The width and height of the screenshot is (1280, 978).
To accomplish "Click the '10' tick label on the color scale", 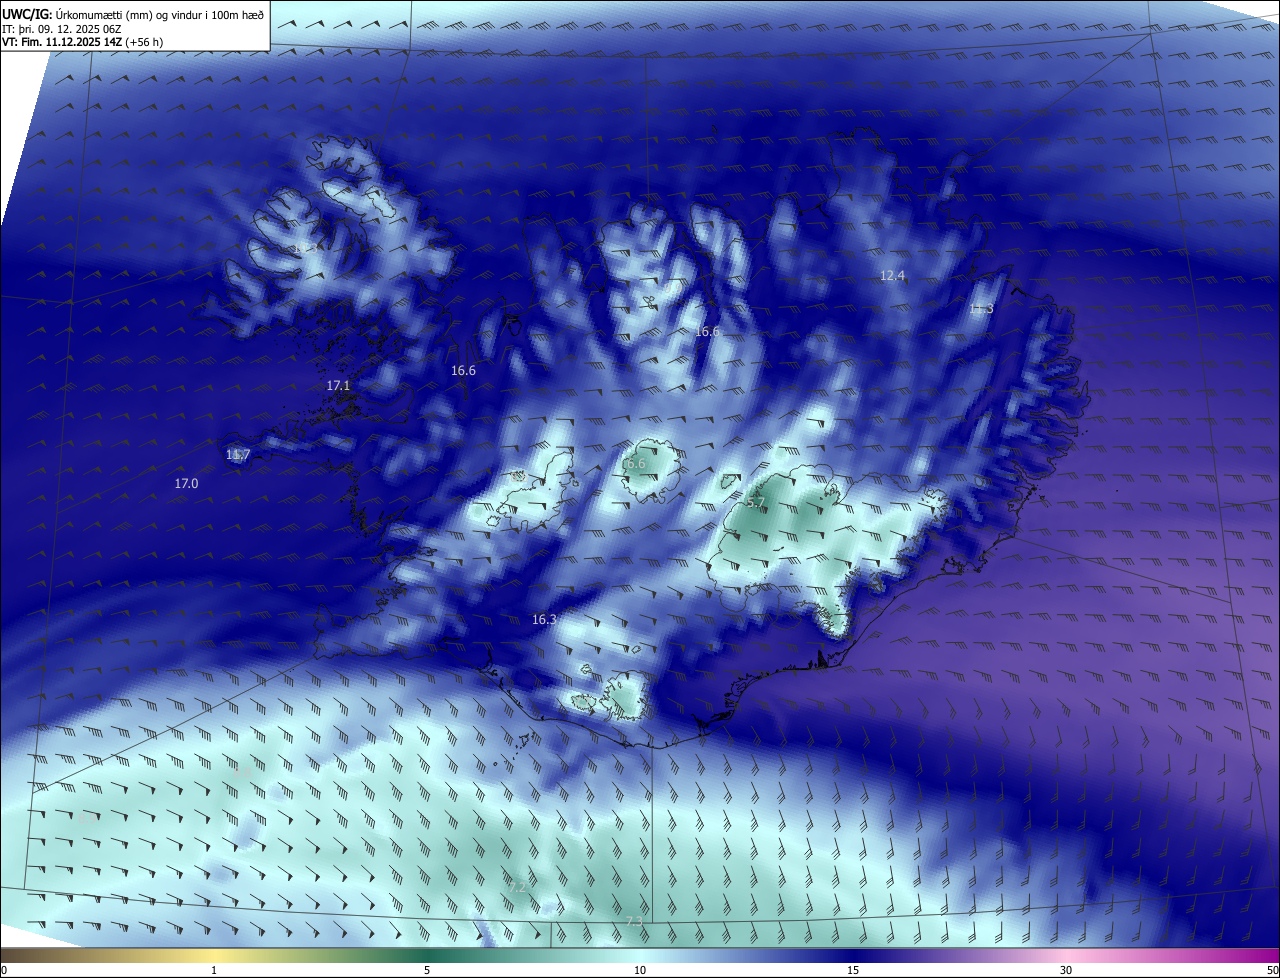I will (x=640, y=970).
